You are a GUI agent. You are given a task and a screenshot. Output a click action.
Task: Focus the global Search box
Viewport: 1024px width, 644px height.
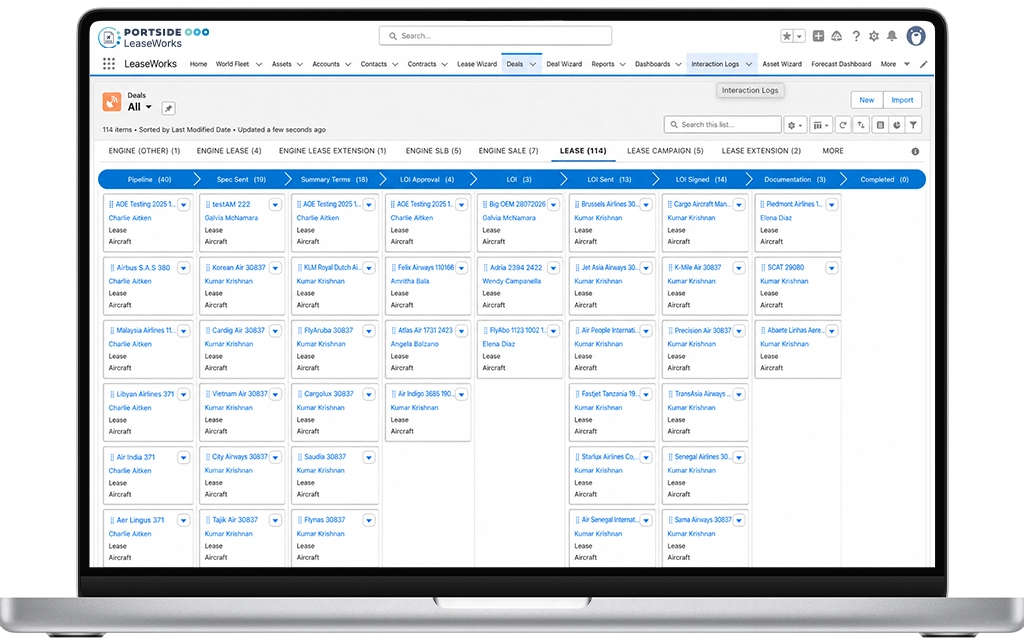pyautogui.click(x=495, y=36)
